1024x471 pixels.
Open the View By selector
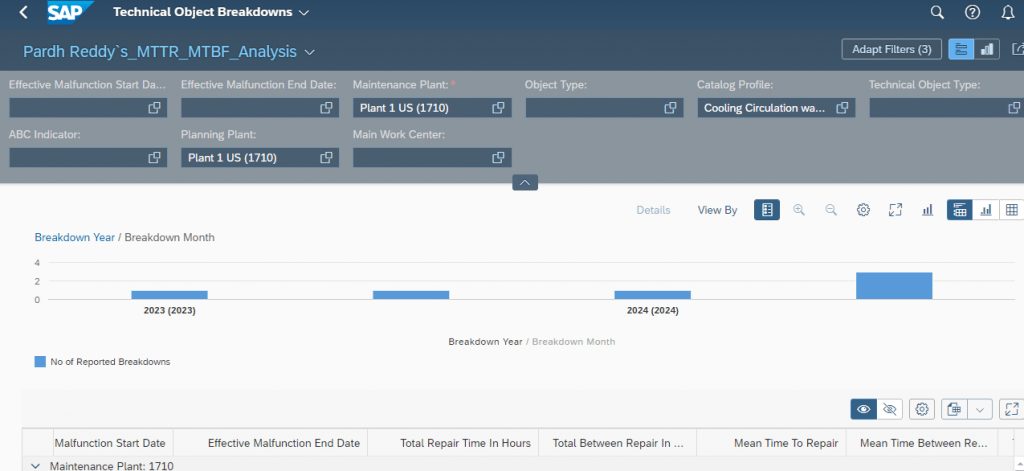click(x=717, y=210)
